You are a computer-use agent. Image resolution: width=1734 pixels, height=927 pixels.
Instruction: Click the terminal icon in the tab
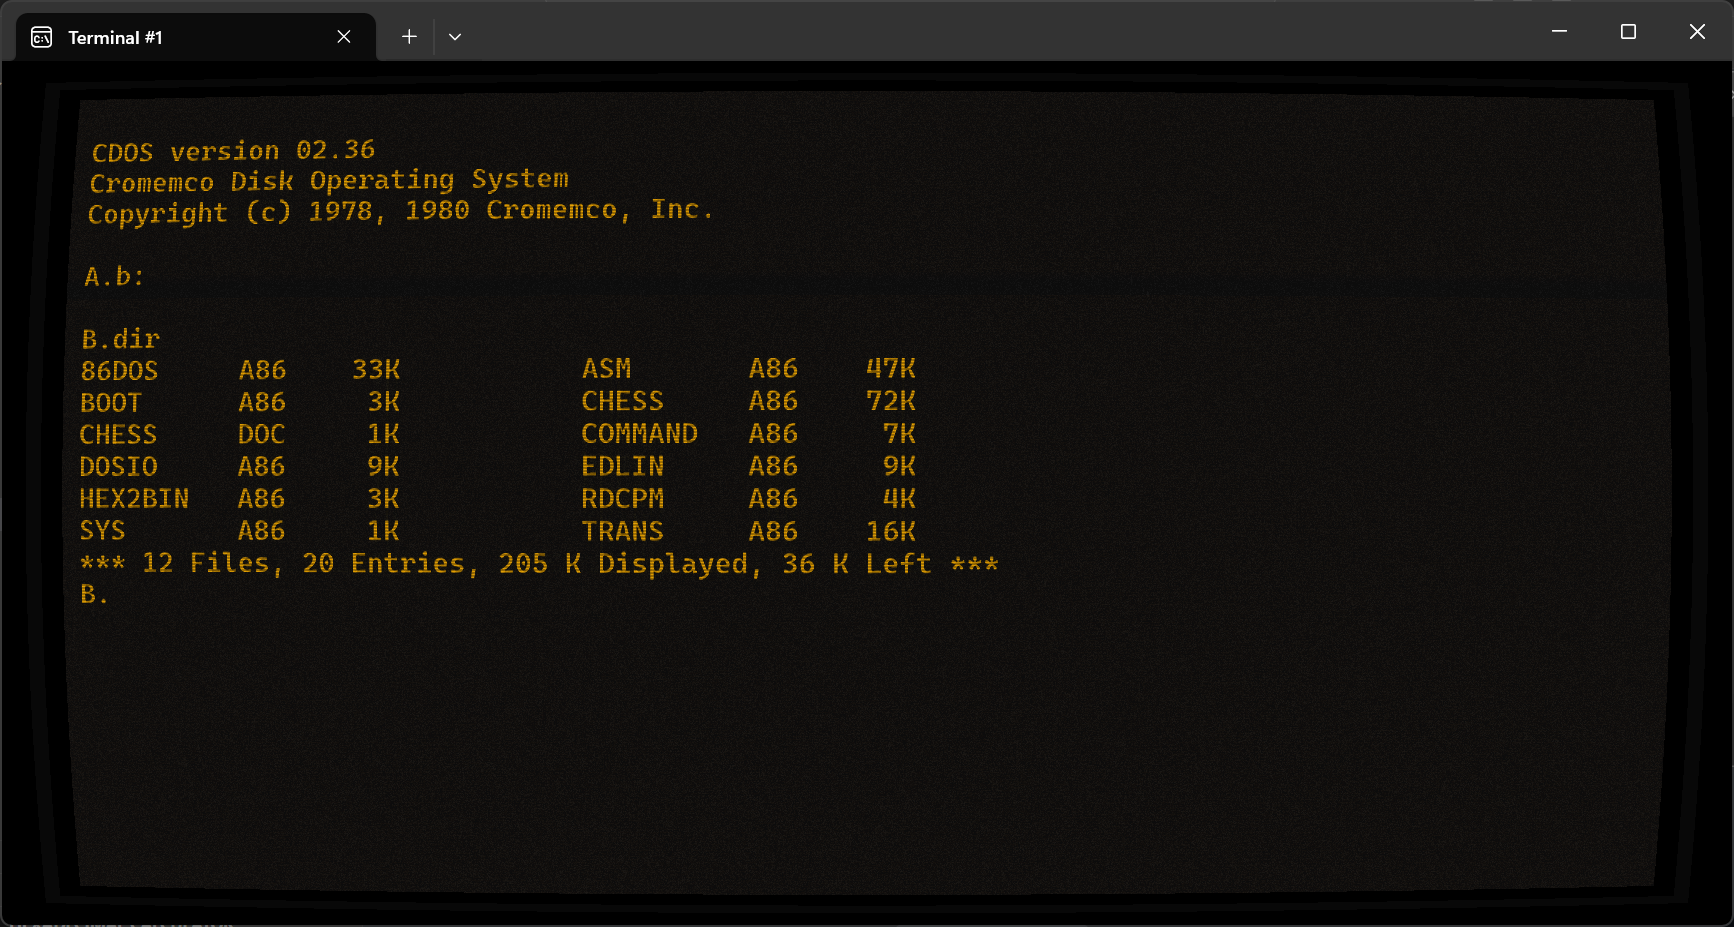(42, 37)
